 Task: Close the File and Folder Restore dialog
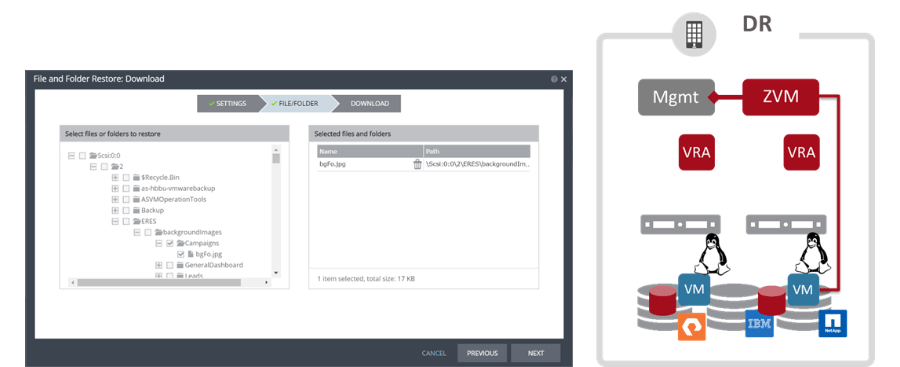pyautogui.click(x=564, y=79)
